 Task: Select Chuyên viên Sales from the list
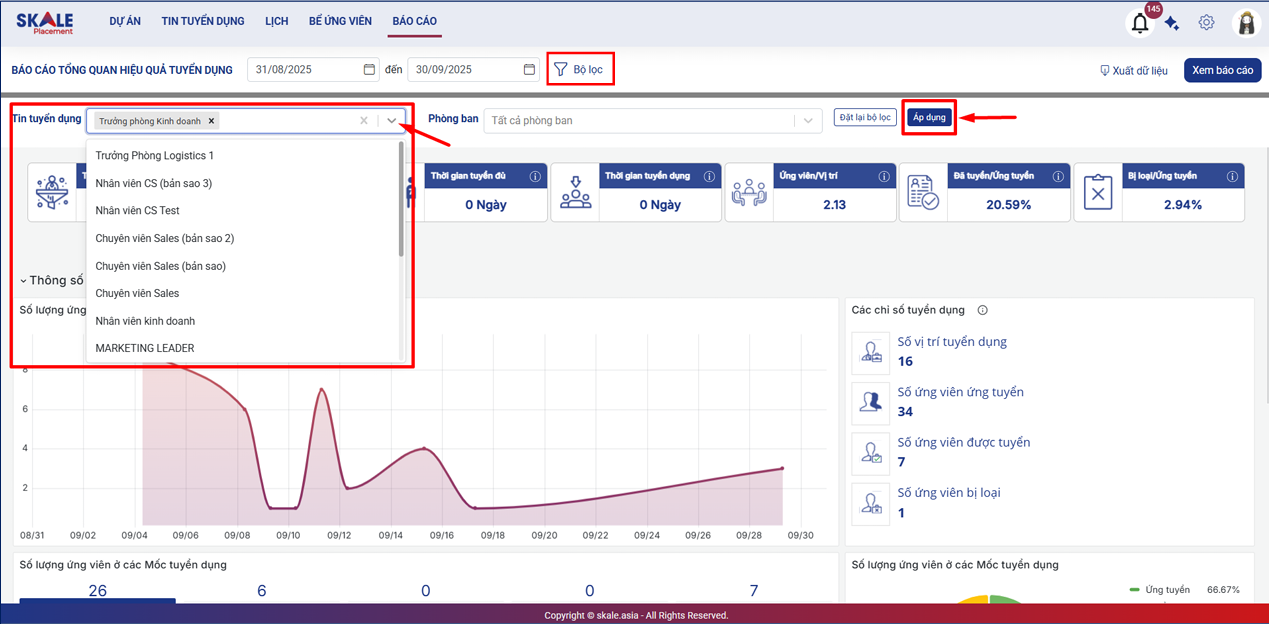click(137, 293)
